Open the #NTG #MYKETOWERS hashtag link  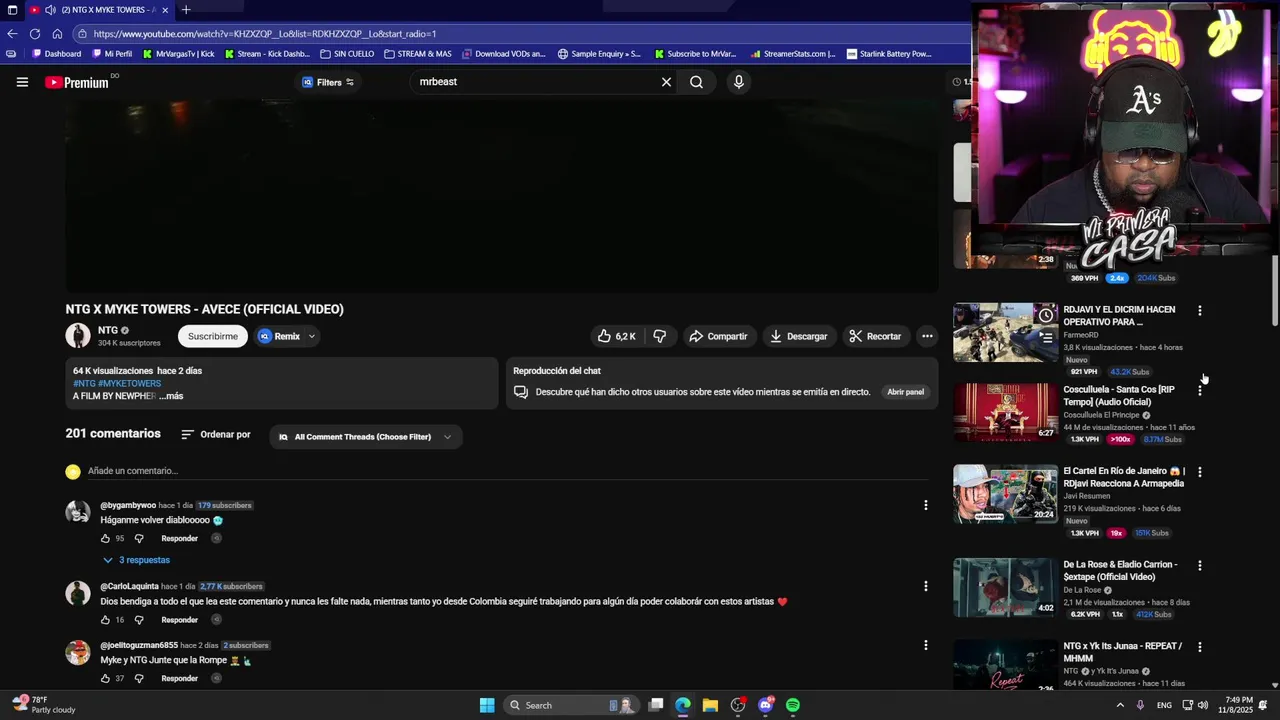coord(117,383)
